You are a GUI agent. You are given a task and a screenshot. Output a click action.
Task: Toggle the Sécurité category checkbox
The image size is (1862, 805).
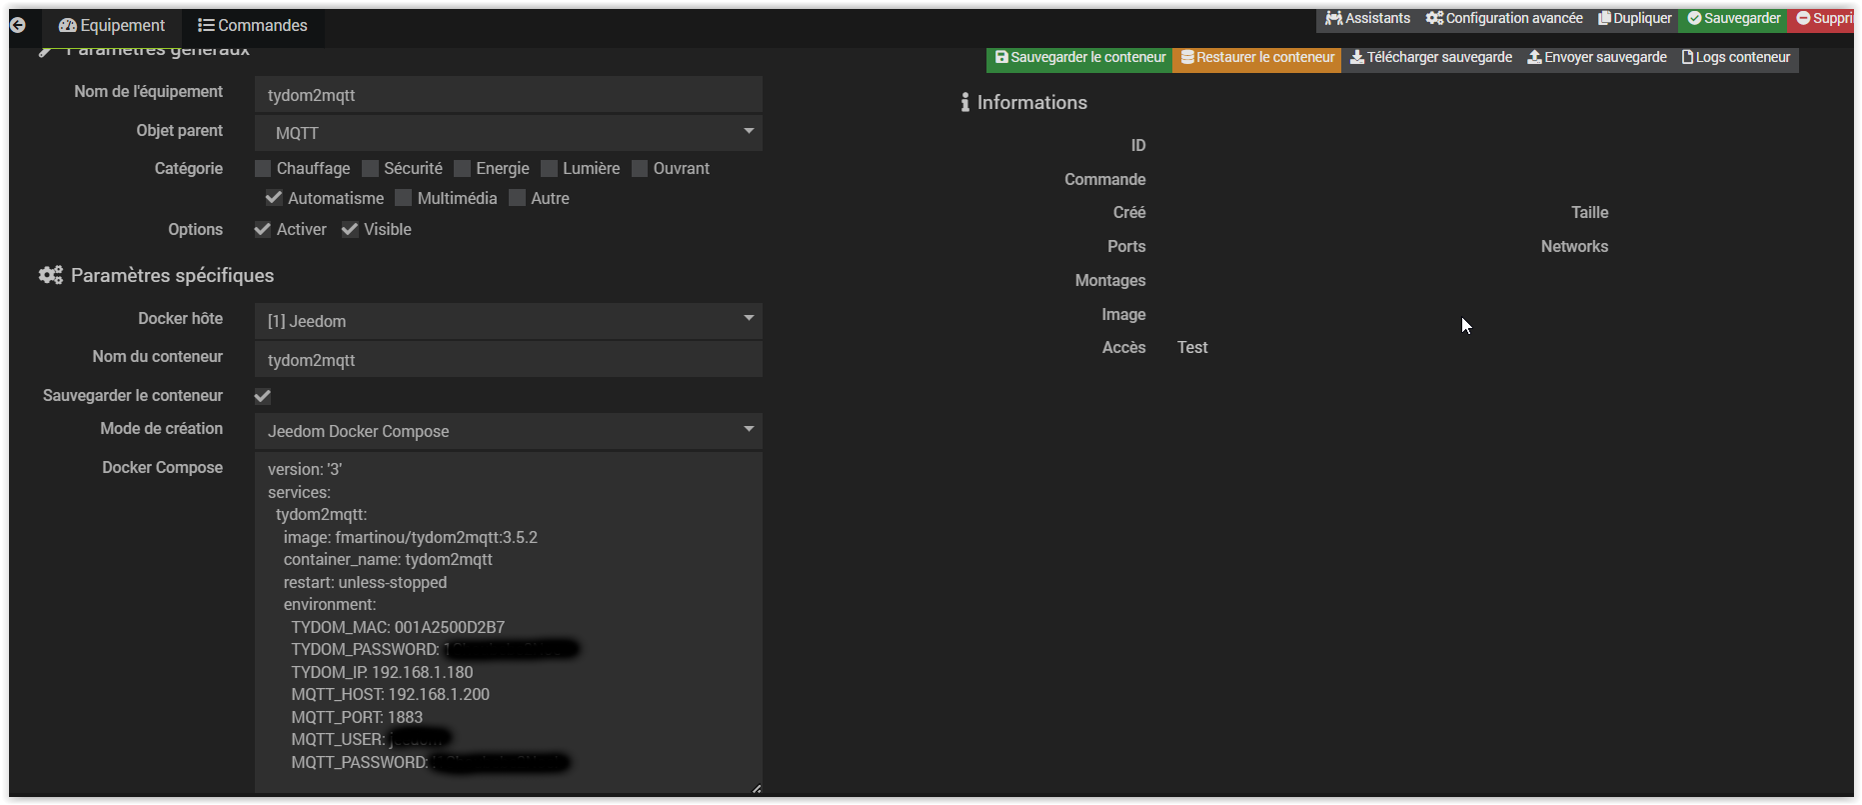370,168
